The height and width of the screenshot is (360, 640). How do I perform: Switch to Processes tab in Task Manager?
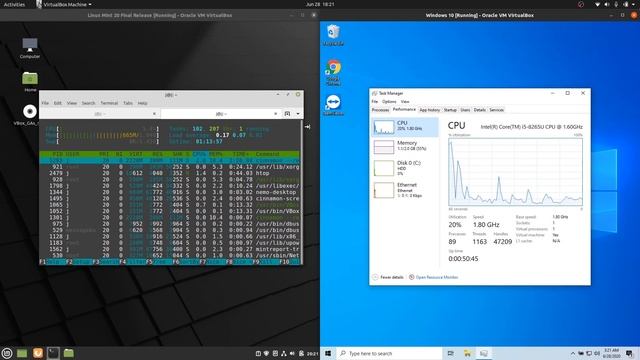[x=380, y=110]
